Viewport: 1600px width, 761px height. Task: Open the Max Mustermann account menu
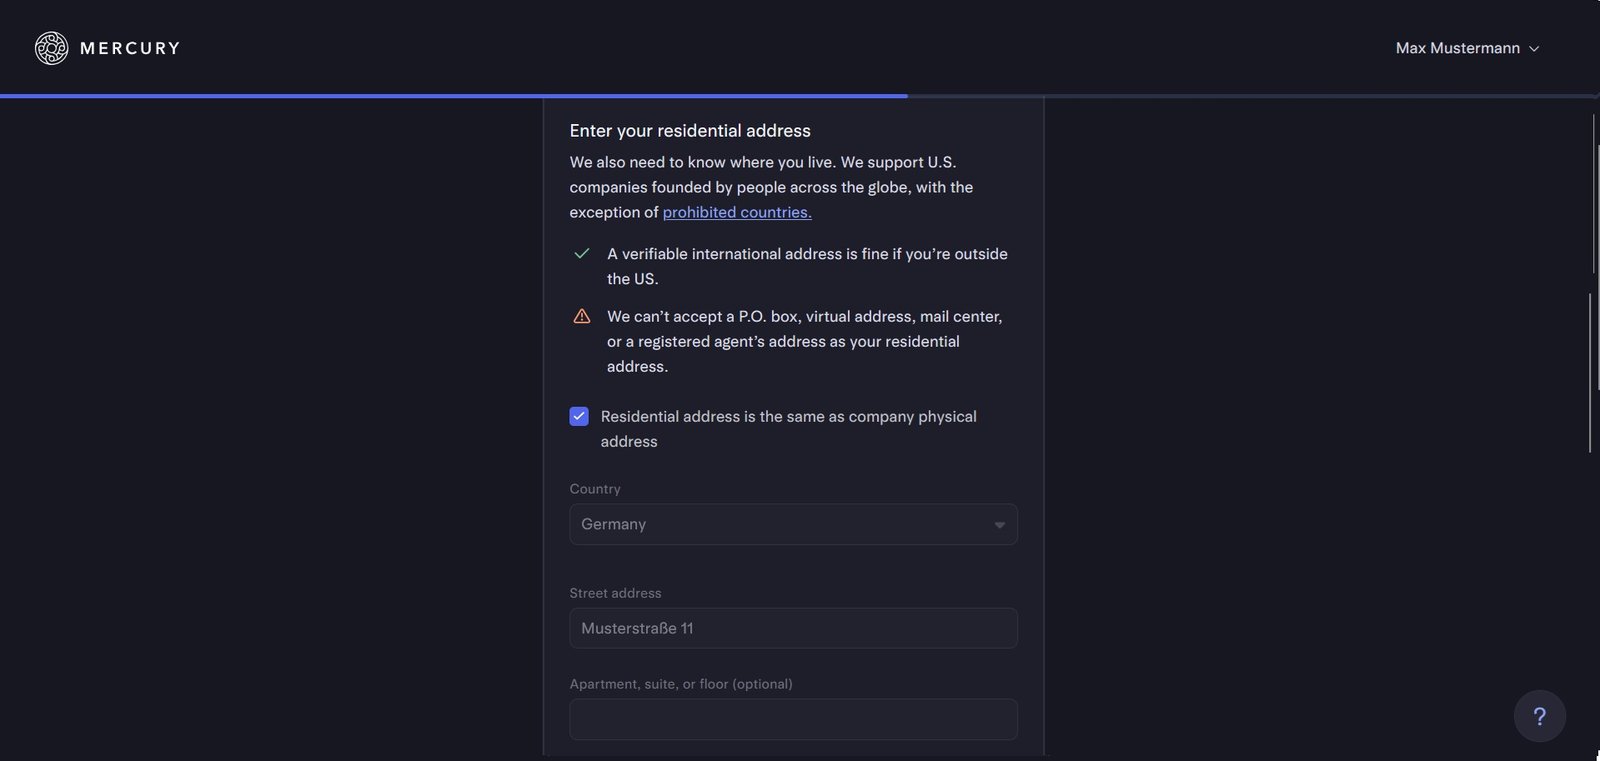[x=1457, y=48]
